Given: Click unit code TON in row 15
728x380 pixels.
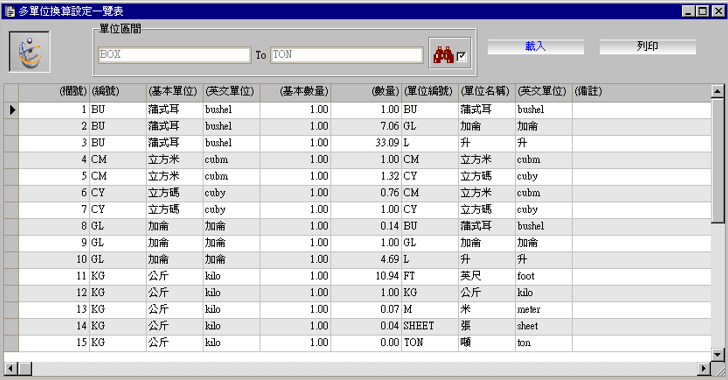Looking at the screenshot, I should click(x=429, y=343).
